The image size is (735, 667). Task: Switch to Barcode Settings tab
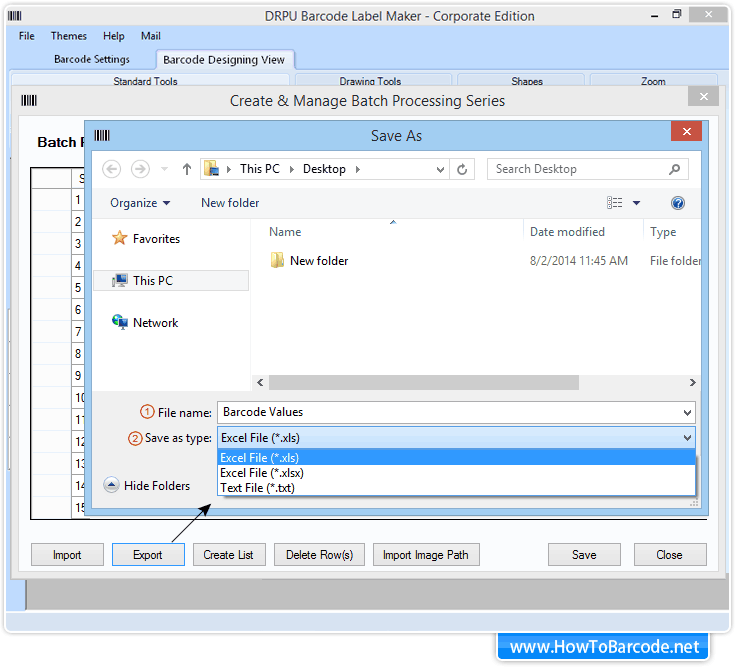92,59
